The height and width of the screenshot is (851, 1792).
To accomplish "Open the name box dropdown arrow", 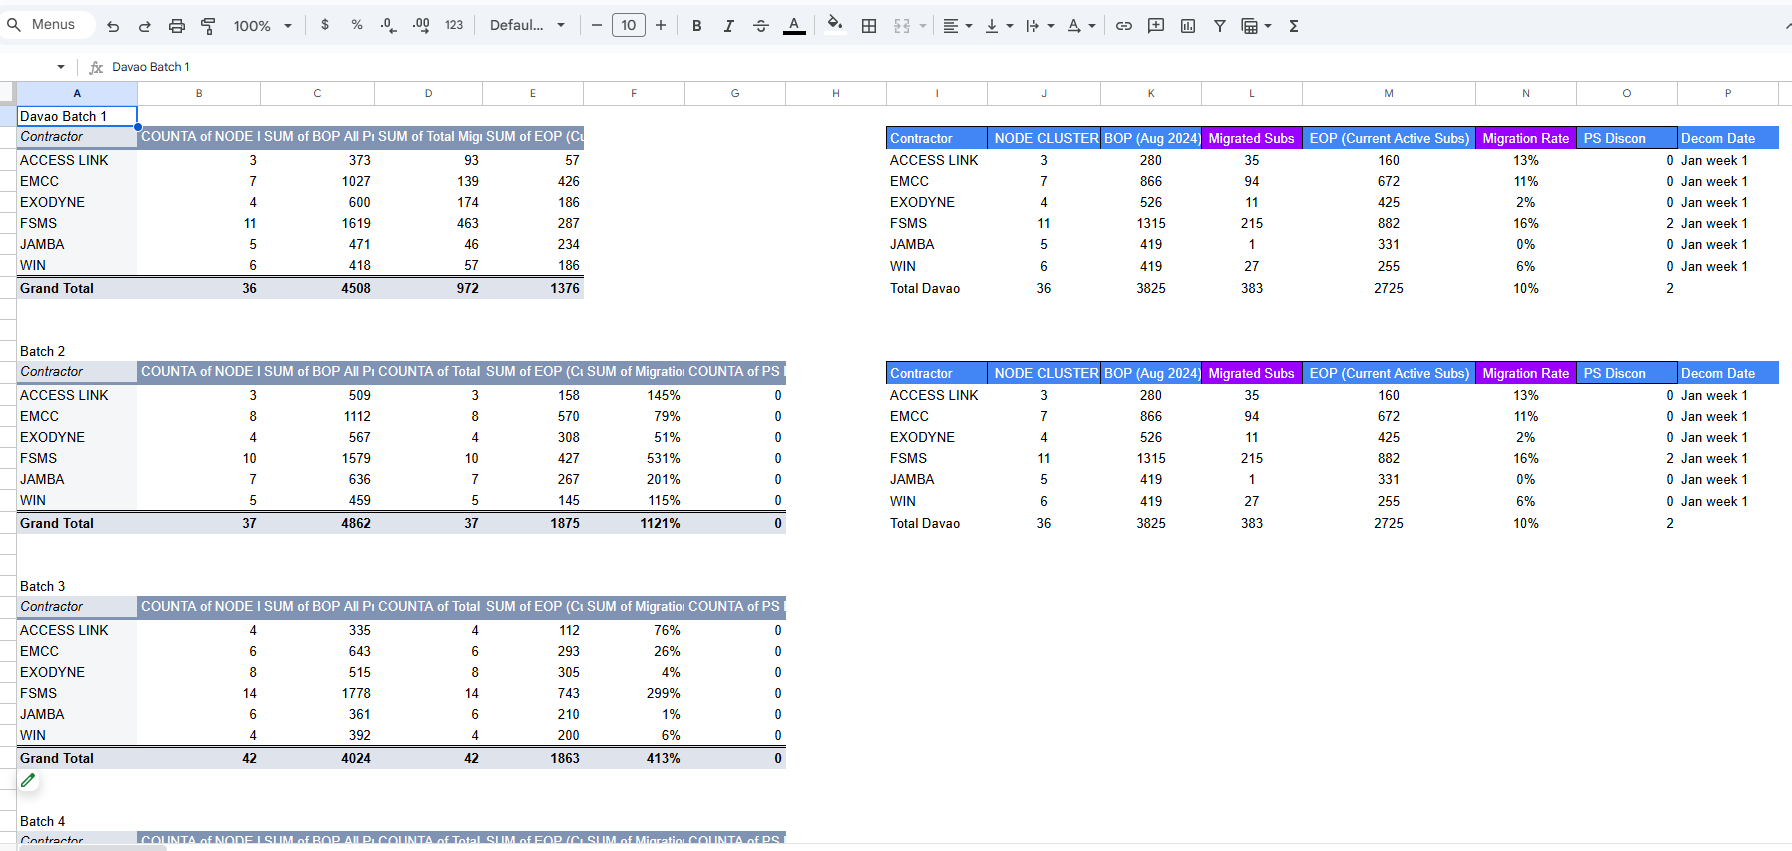I will tap(61, 67).
